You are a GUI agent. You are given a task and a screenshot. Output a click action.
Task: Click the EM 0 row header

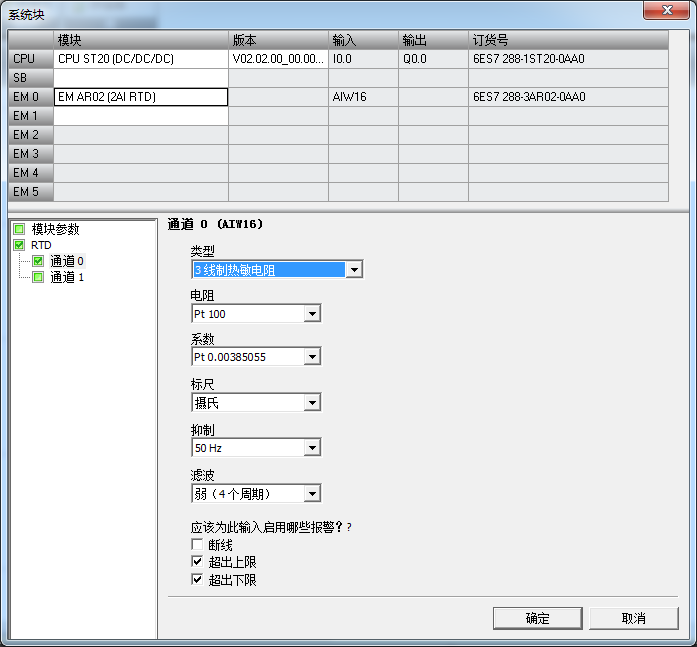(x=26, y=97)
